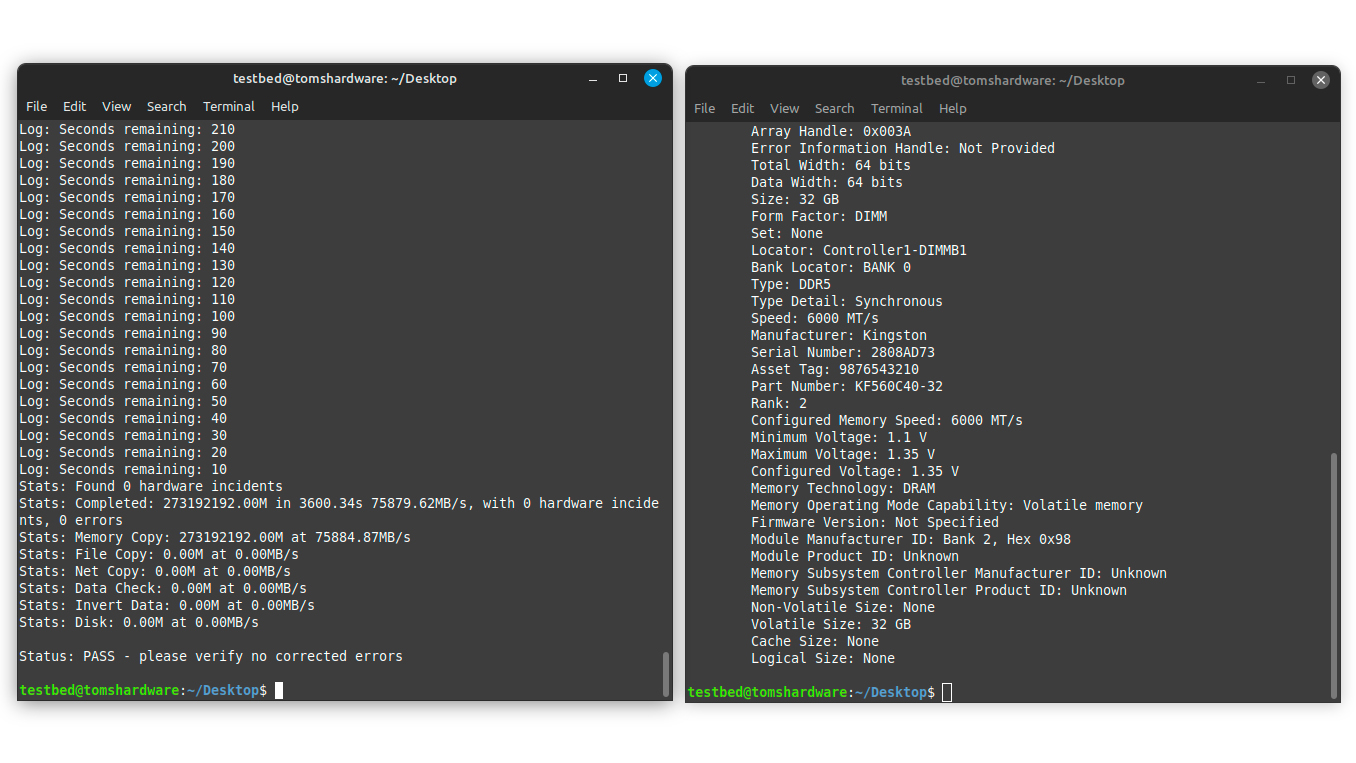Open Search menu in left terminal window
Image resolution: width=1356 pixels, height=763 pixels.
[166, 106]
